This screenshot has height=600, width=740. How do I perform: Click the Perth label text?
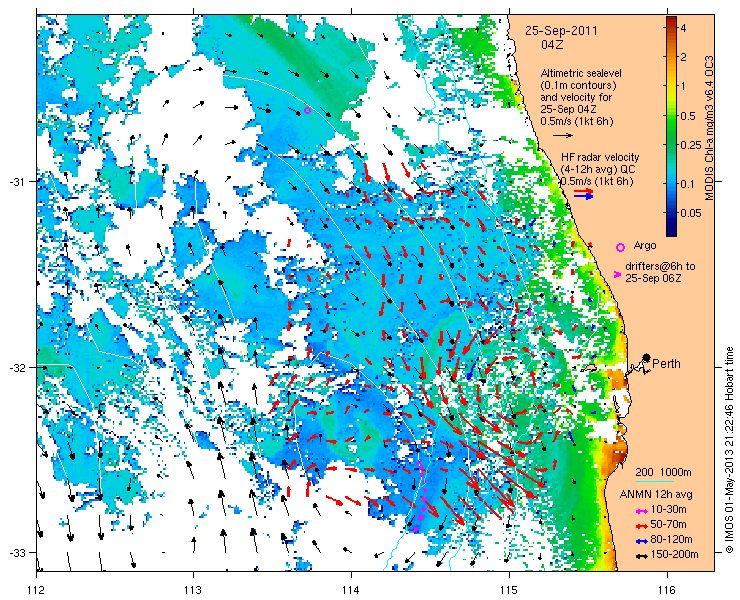click(x=666, y=364)
